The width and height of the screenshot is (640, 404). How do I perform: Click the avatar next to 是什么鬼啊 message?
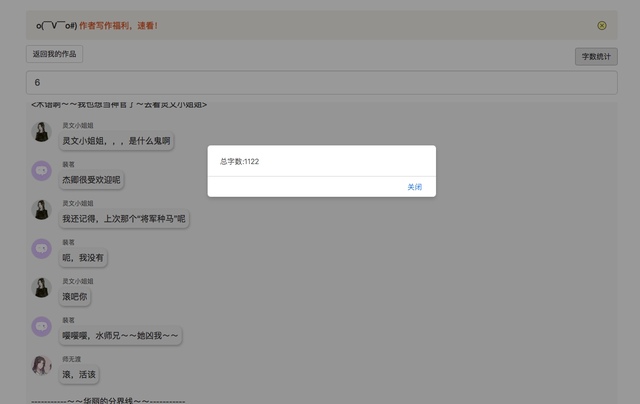click(41, 132)
